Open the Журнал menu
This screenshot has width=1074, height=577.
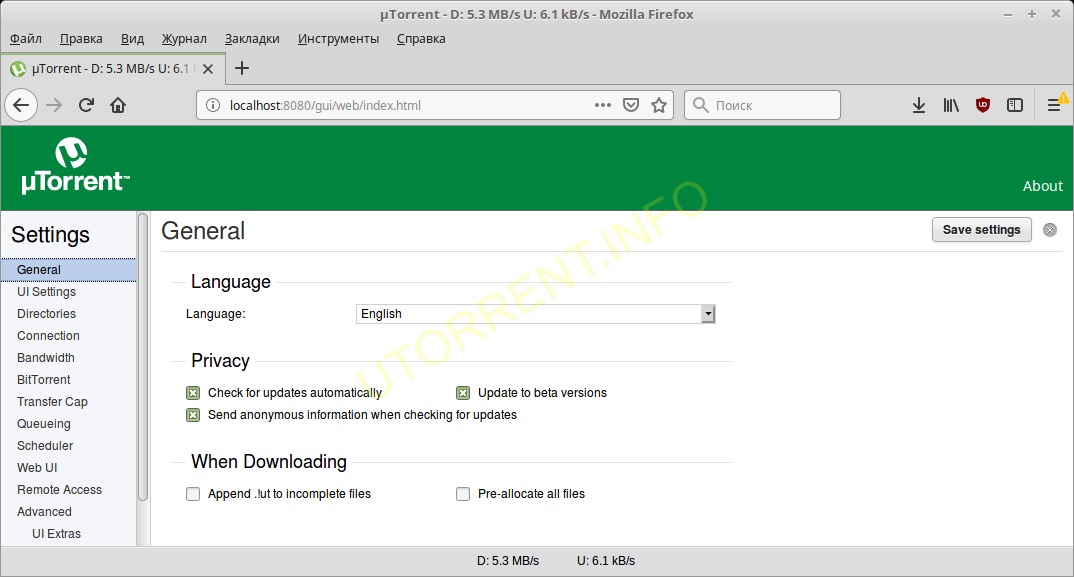(x=184, y=38)
